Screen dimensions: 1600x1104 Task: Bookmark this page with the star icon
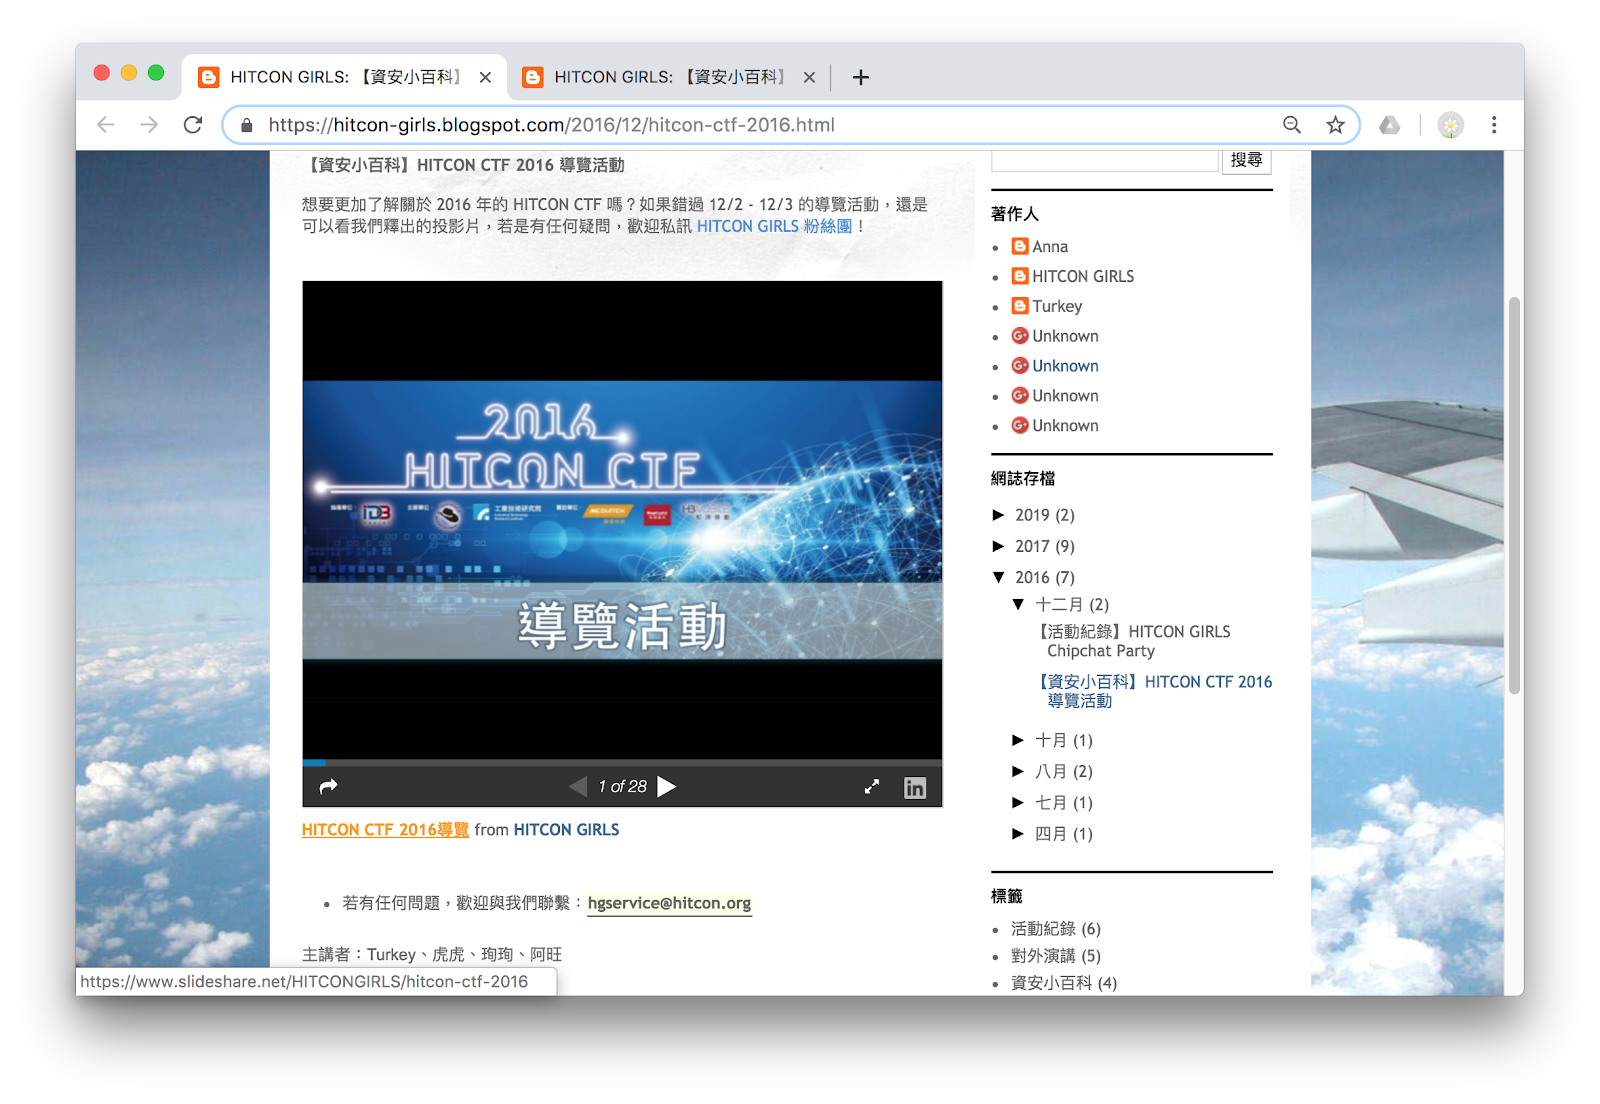[1335, 125]
